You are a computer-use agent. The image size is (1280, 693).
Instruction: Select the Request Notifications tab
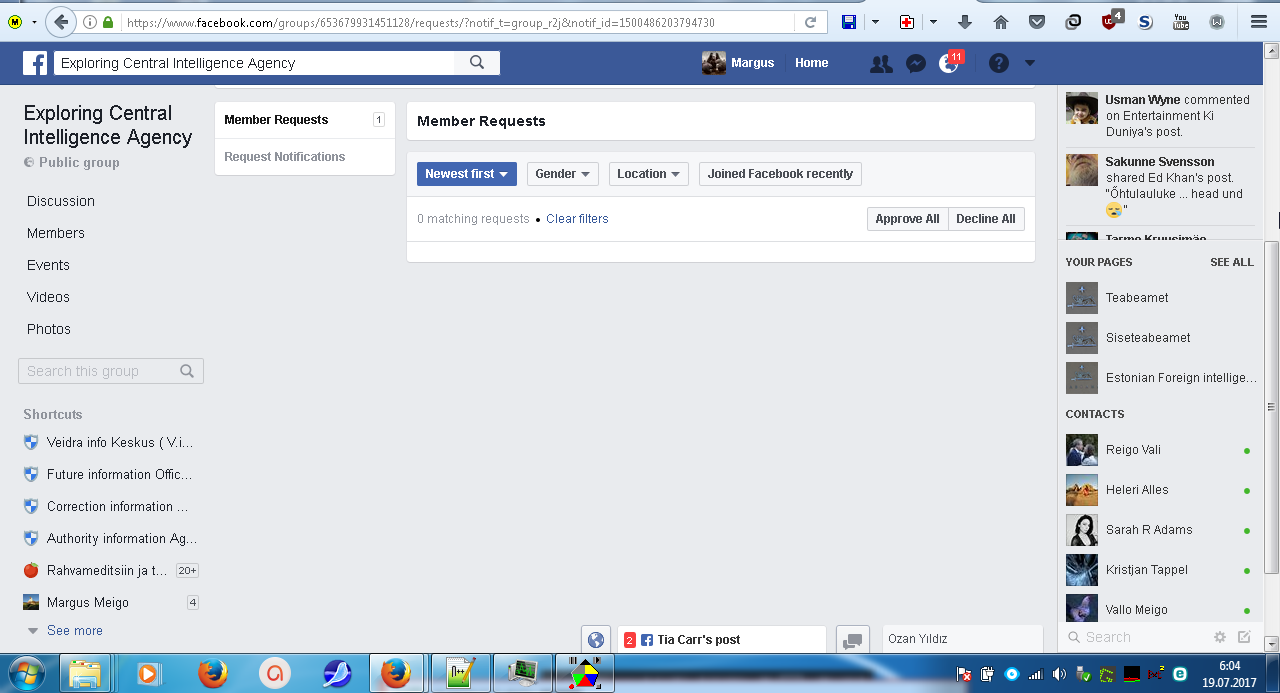304,157
